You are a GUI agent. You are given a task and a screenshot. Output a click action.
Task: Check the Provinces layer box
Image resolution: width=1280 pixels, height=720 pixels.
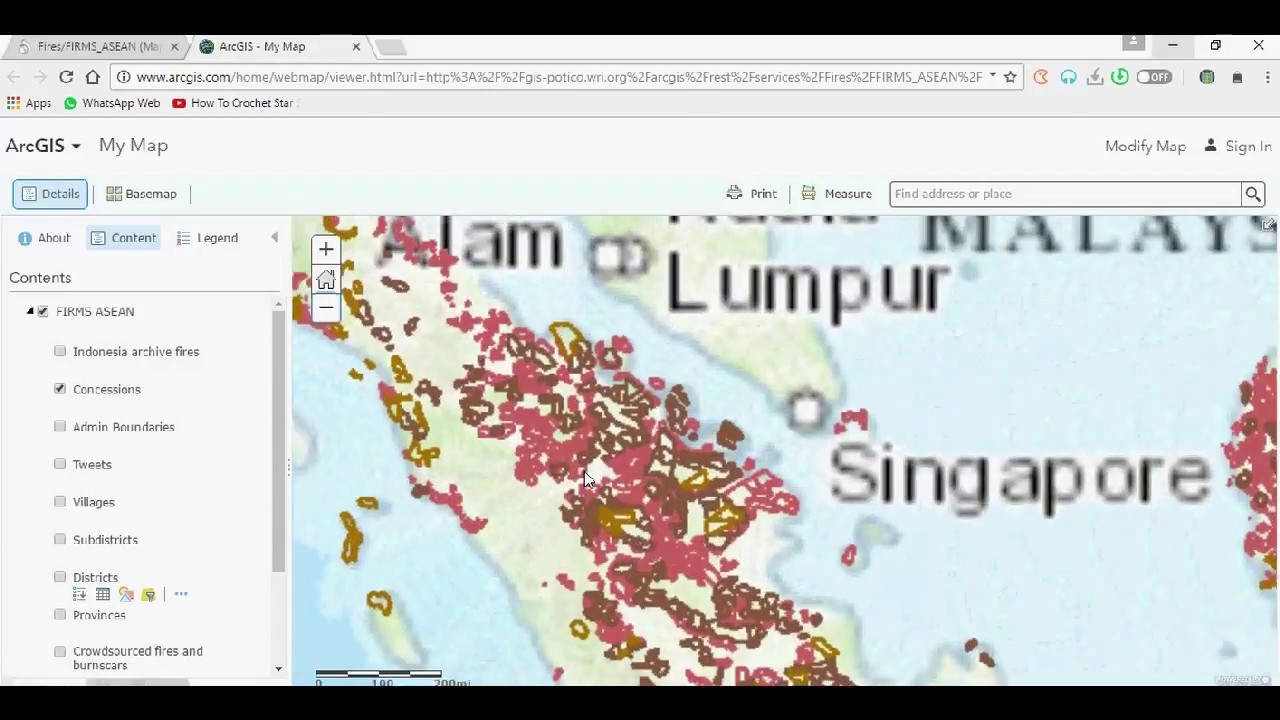pos(60,614)
